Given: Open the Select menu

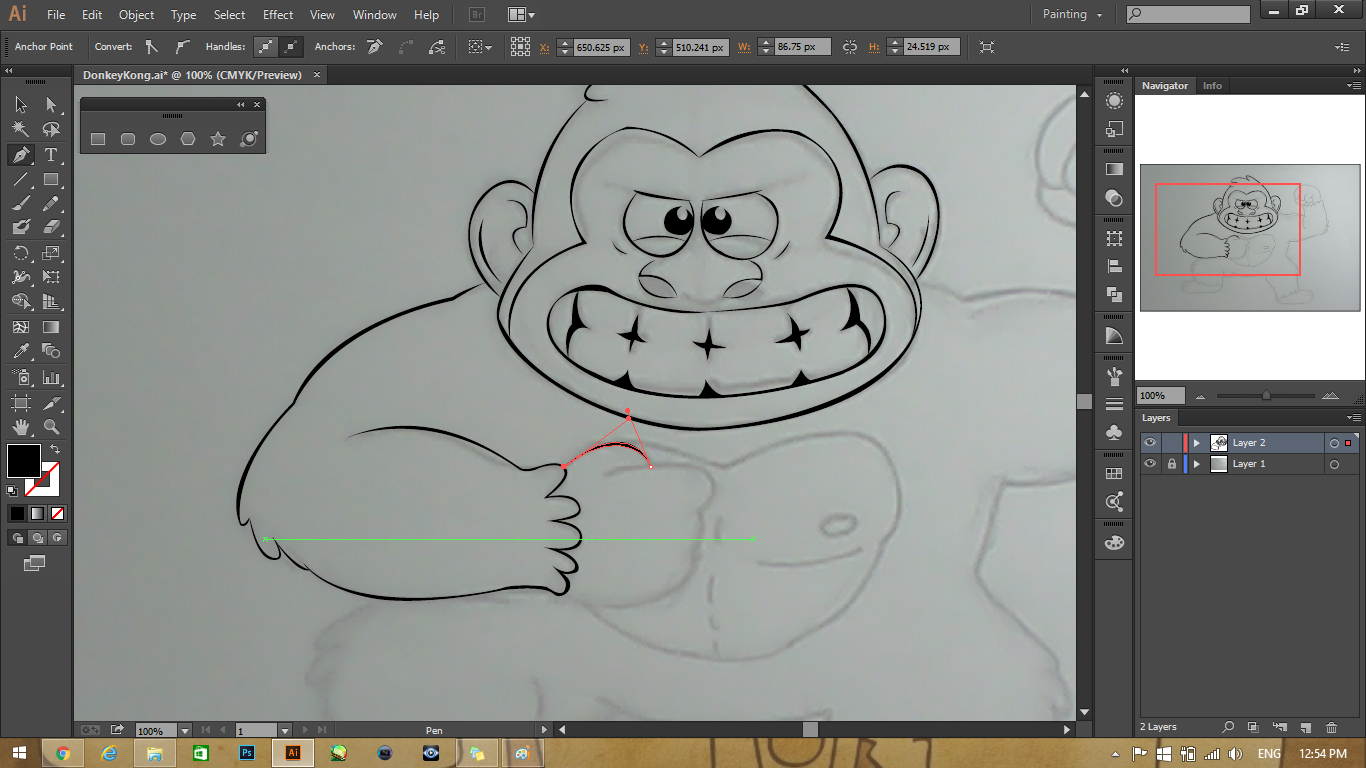Looking at the screenshot, I should pyautogui.click(x=229, y=15).
